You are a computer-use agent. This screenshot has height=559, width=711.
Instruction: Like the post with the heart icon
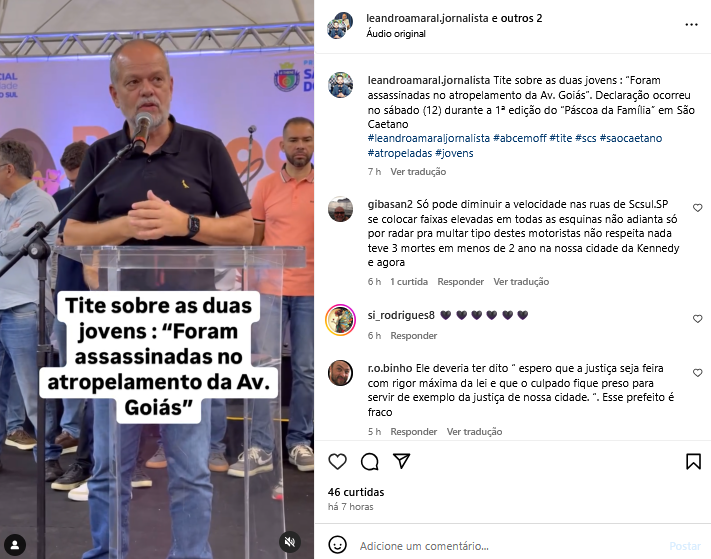337,462
